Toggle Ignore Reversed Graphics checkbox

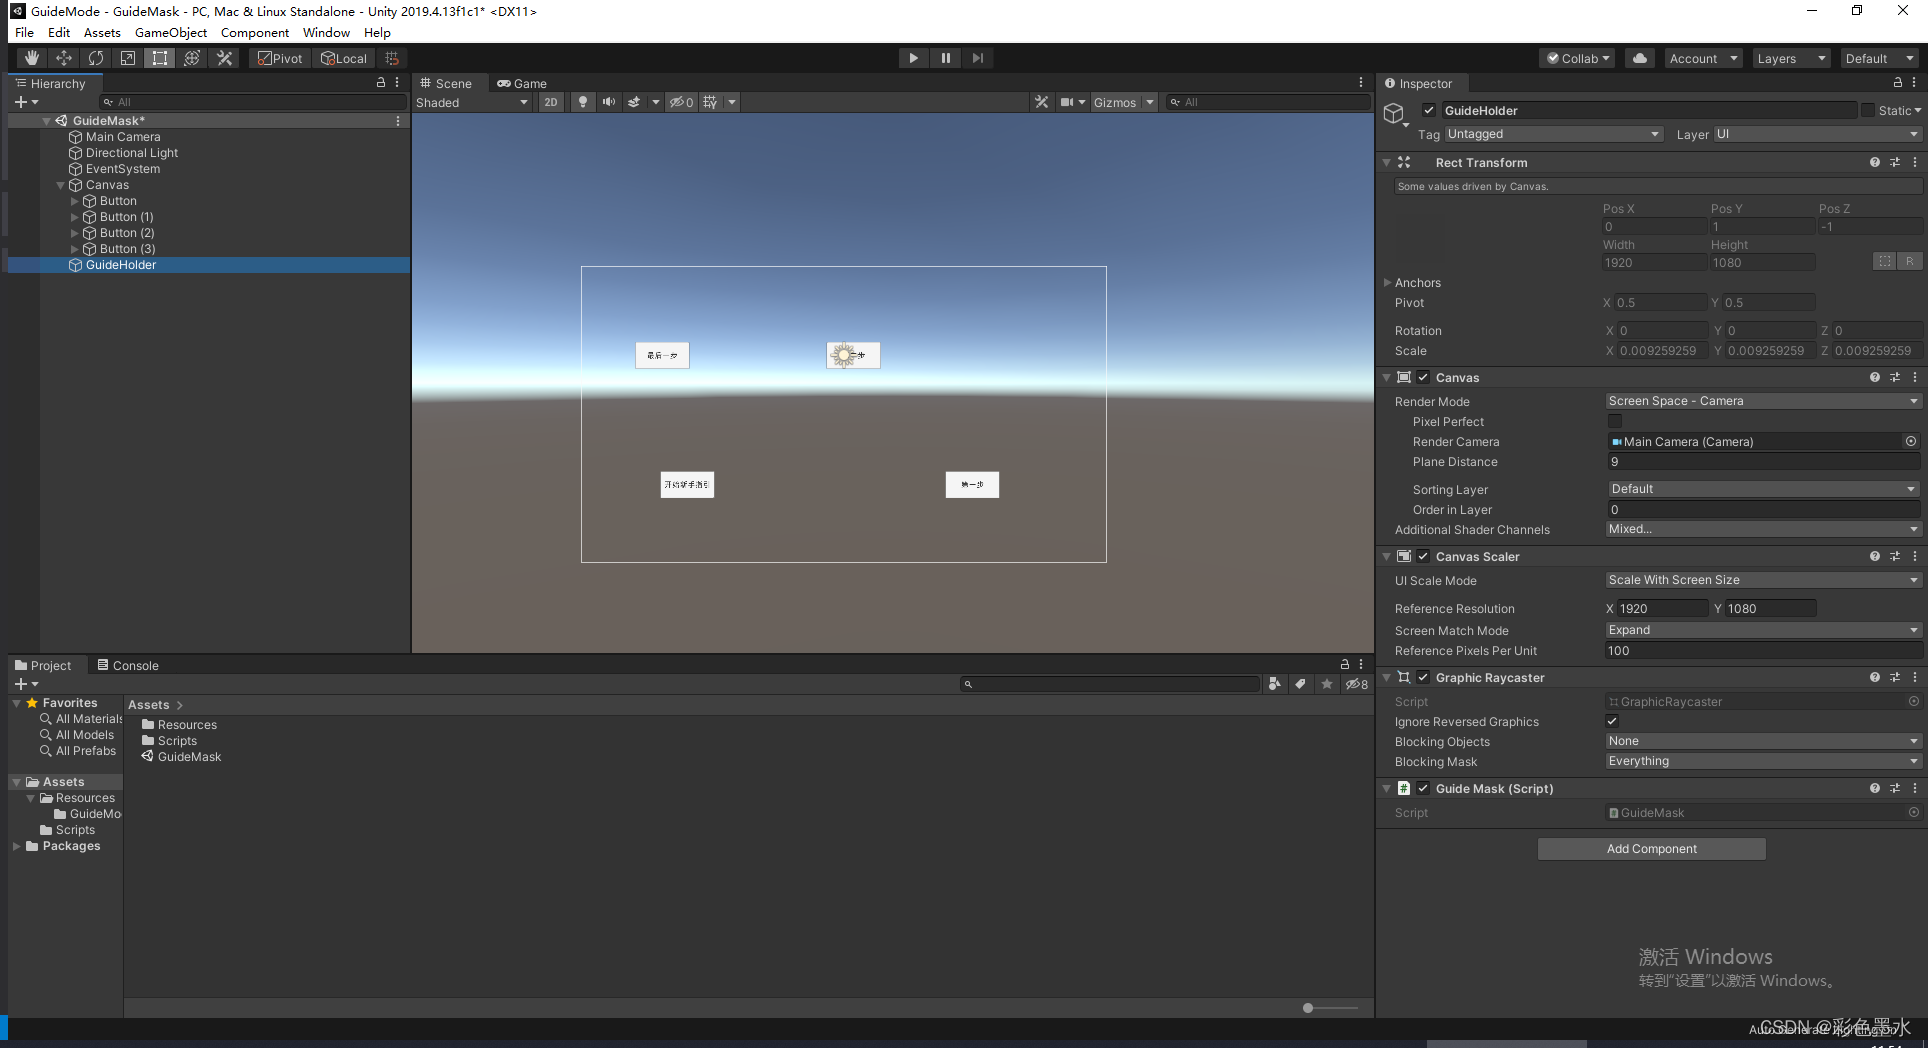point(1612,721)
